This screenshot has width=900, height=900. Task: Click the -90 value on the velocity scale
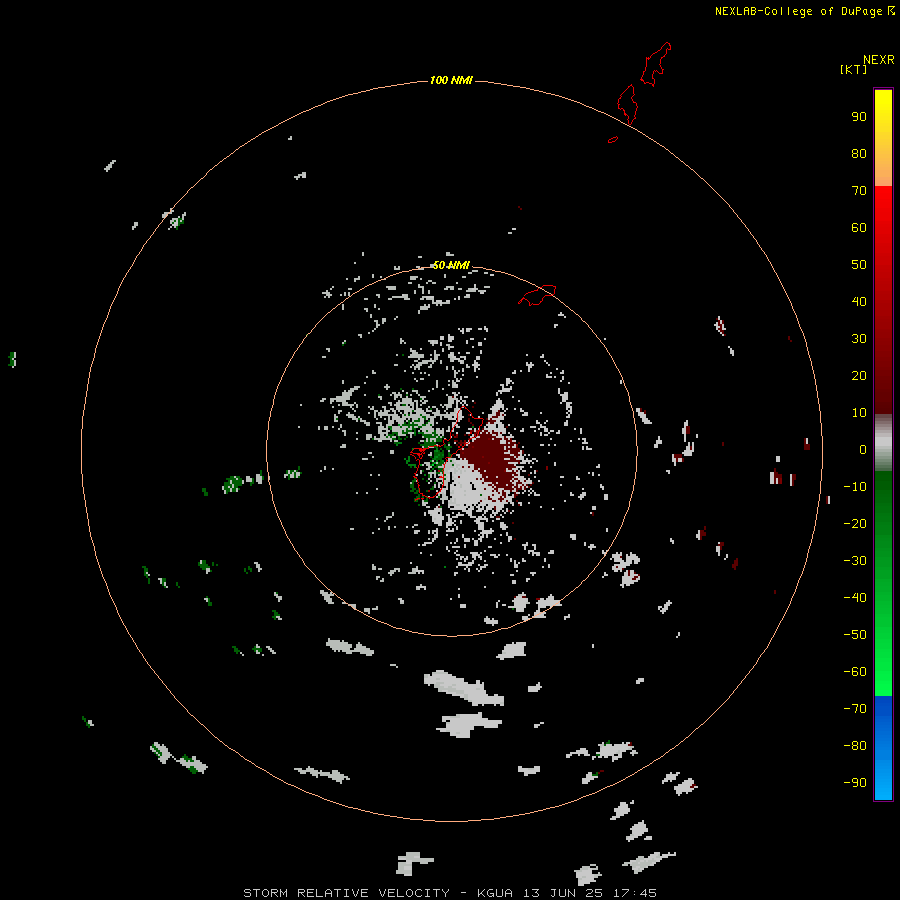coord(855,783)
